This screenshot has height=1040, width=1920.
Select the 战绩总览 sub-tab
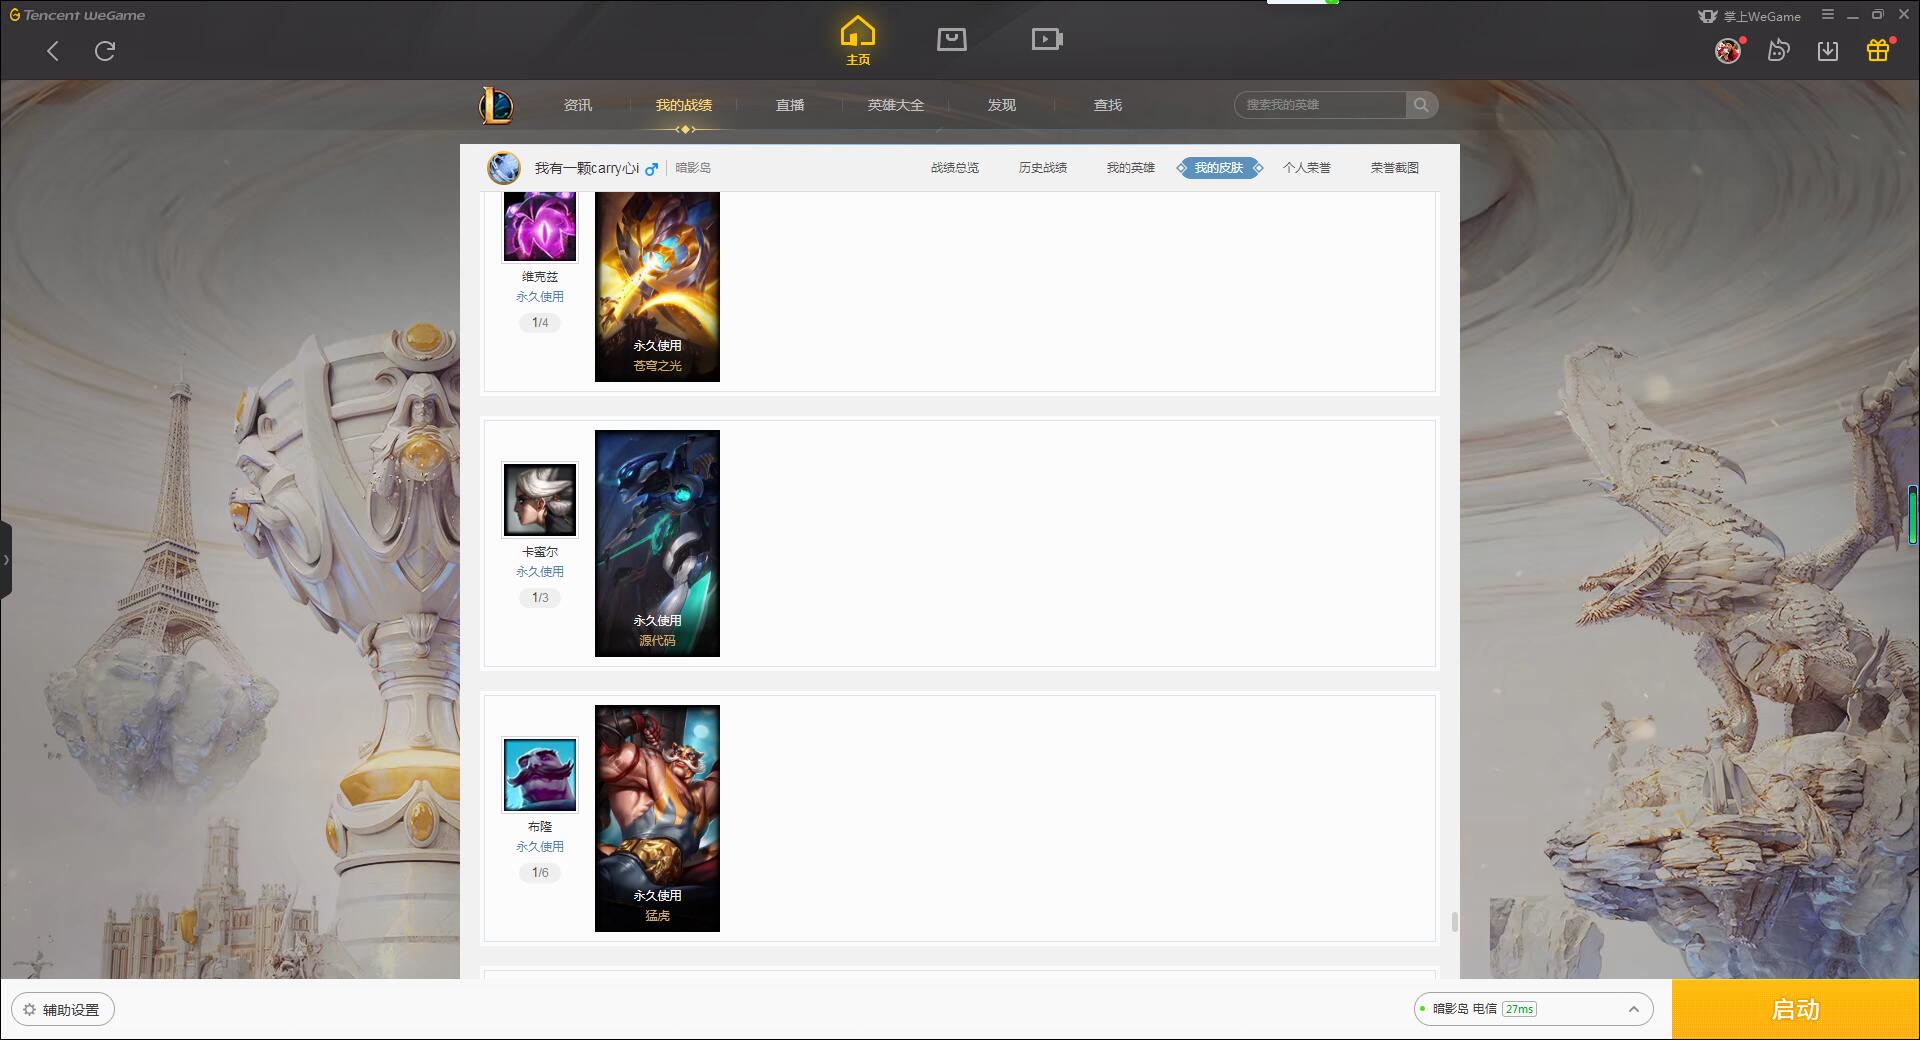955,168
